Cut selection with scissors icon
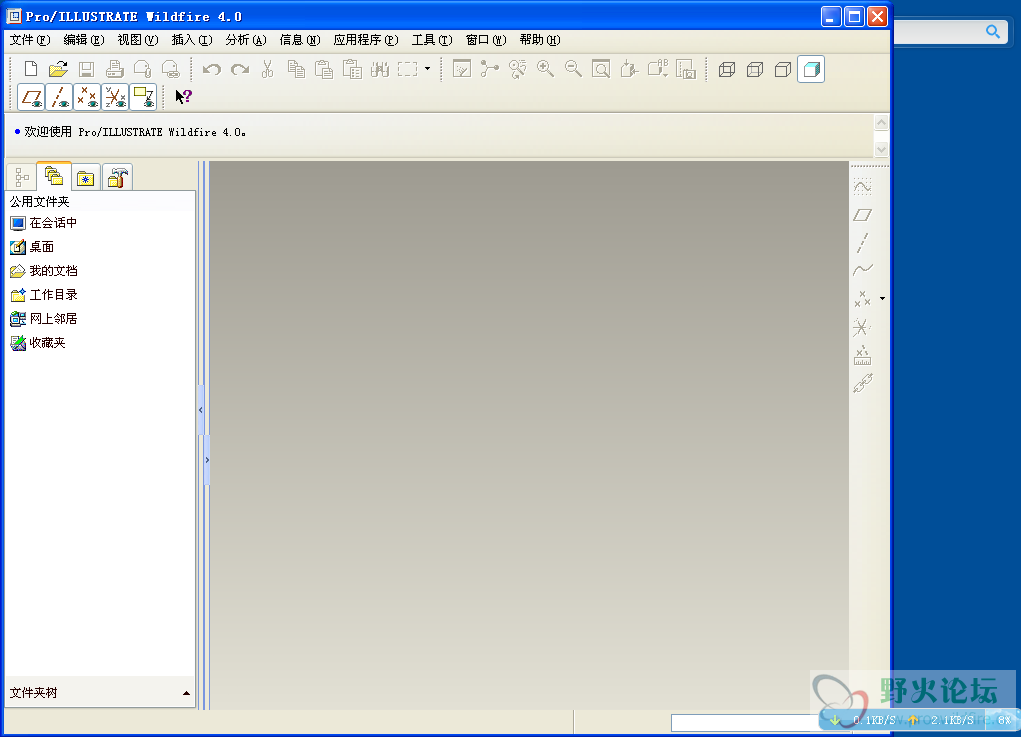This screenshot has height=737, width=1021. 268,69
